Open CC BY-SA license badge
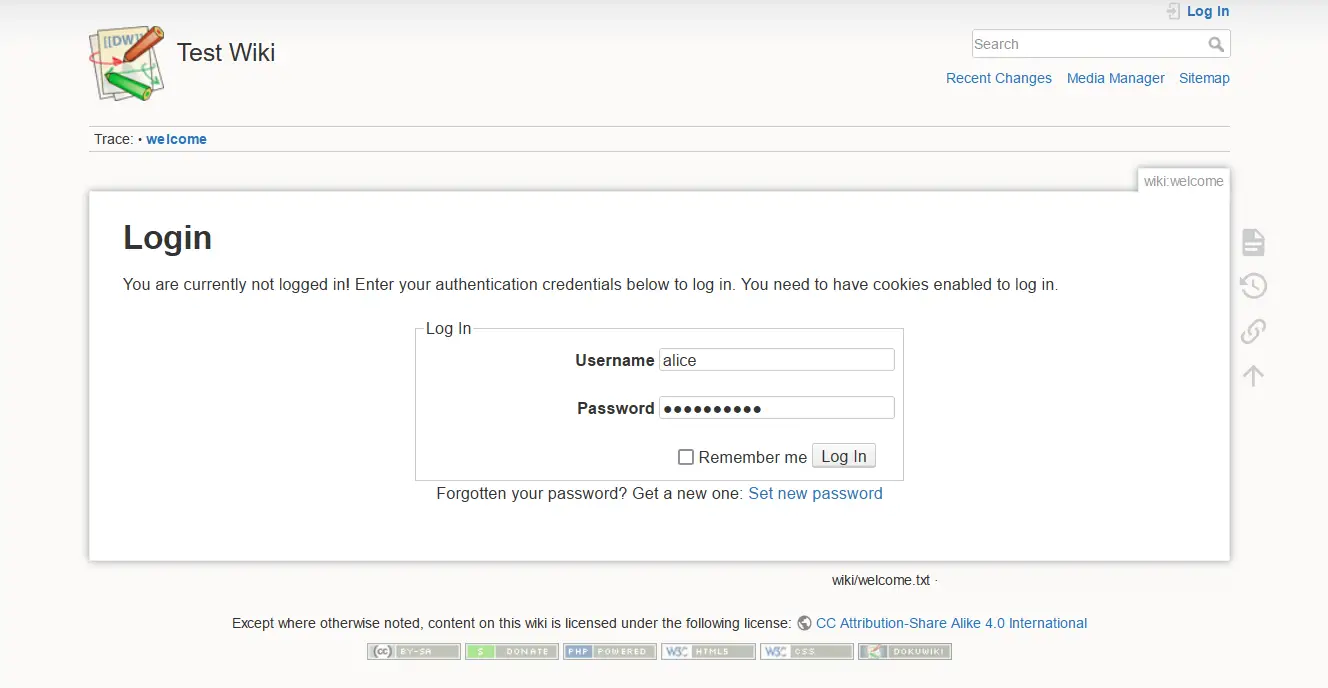Viewport: 1328px width, 688px height. (414, 651)
